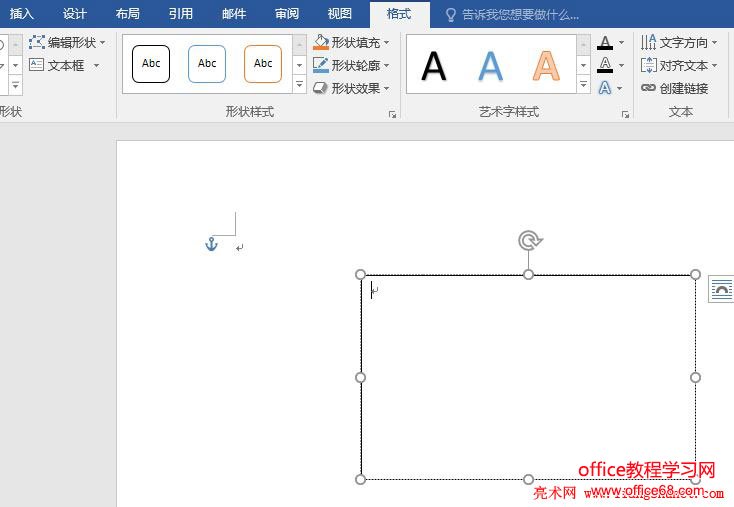Click the rotation handle above the text box
Image resolution: width=734 pixels, height=507 pixels.
pyautogui.click(x=529, y=241)
